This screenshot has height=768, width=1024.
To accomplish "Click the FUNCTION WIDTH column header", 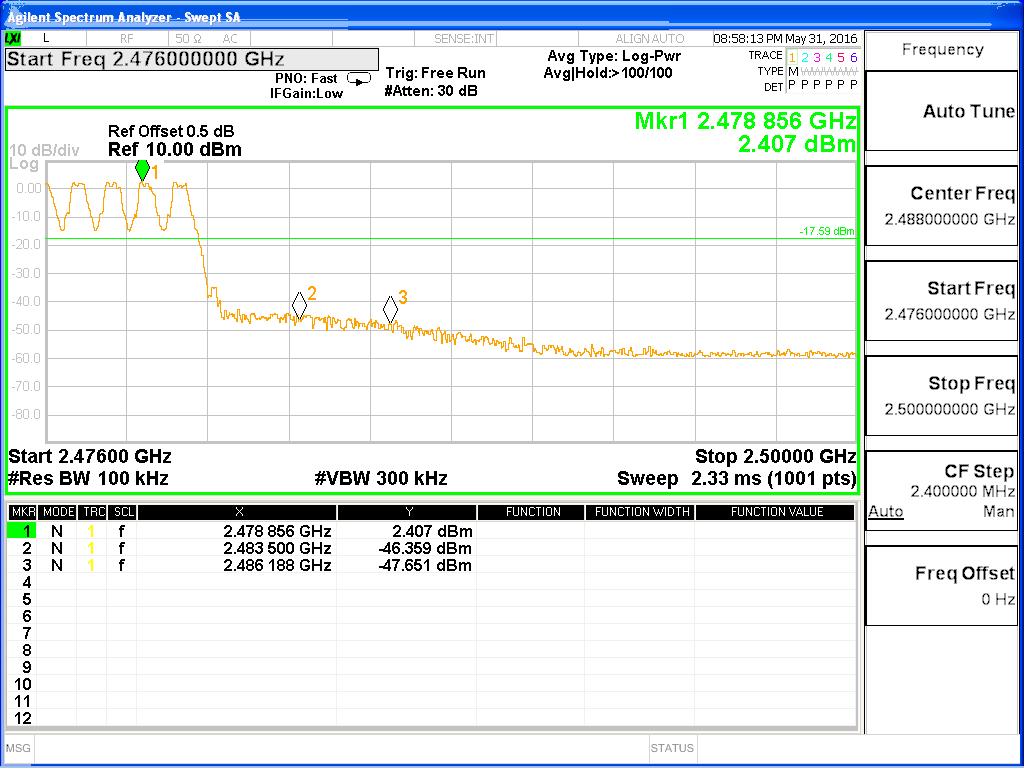I will pyautogui.click(x=641, y=512).
